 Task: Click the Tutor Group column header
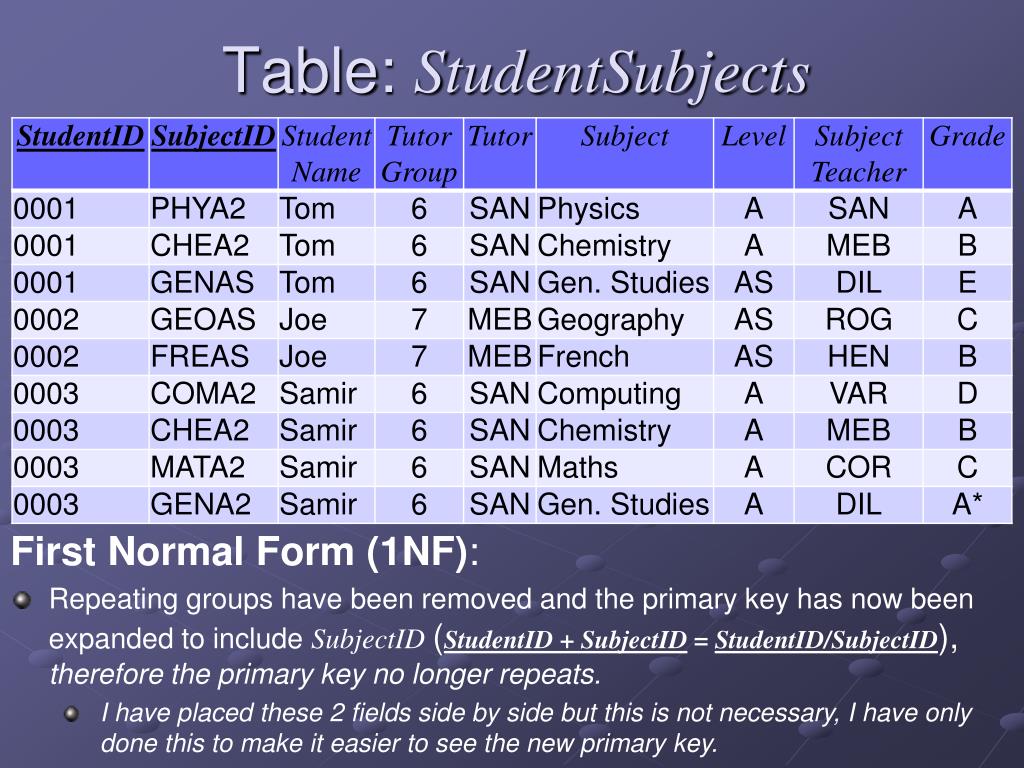tap(419, 154)
